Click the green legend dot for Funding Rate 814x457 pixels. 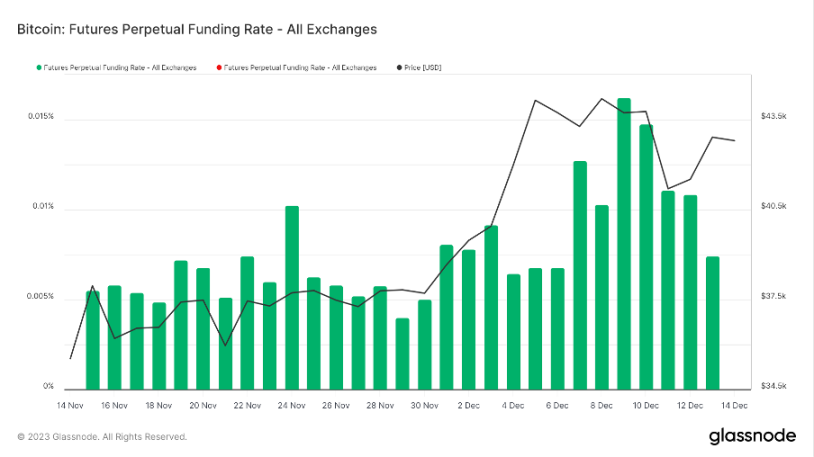click(x=38, y=67)
